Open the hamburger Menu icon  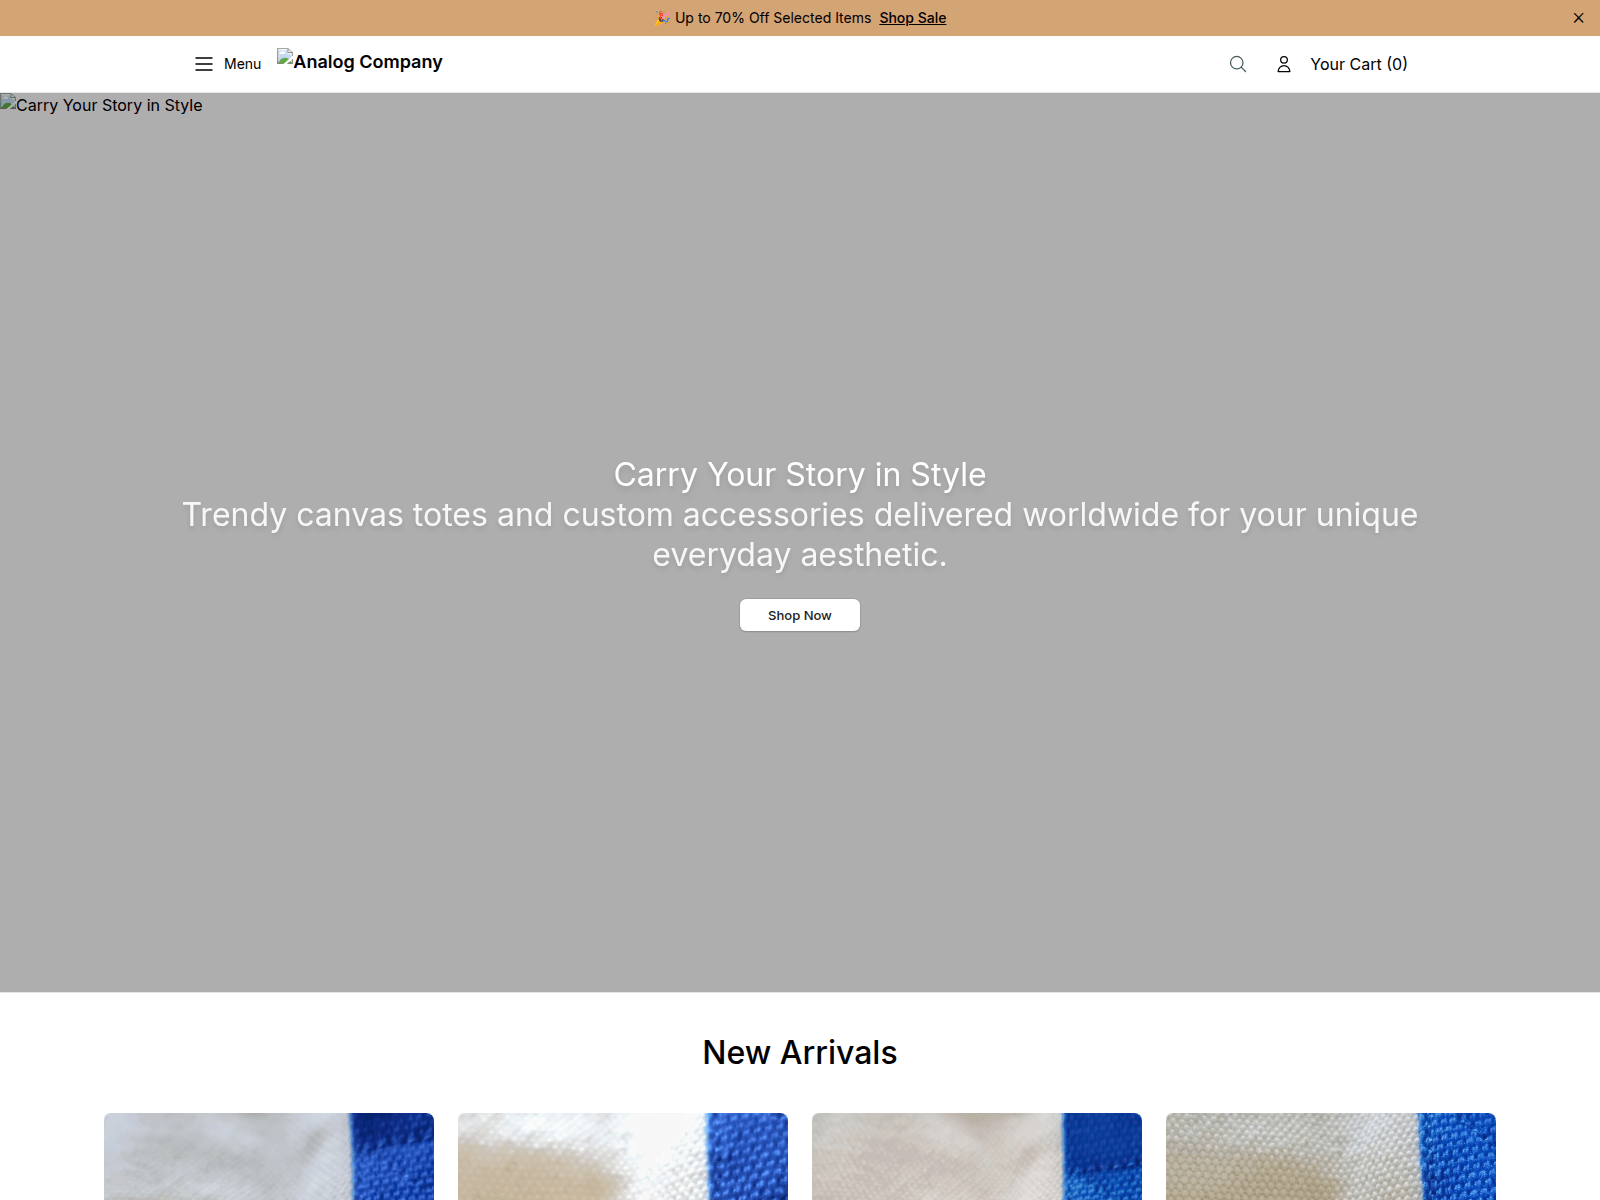click(204, 64)
